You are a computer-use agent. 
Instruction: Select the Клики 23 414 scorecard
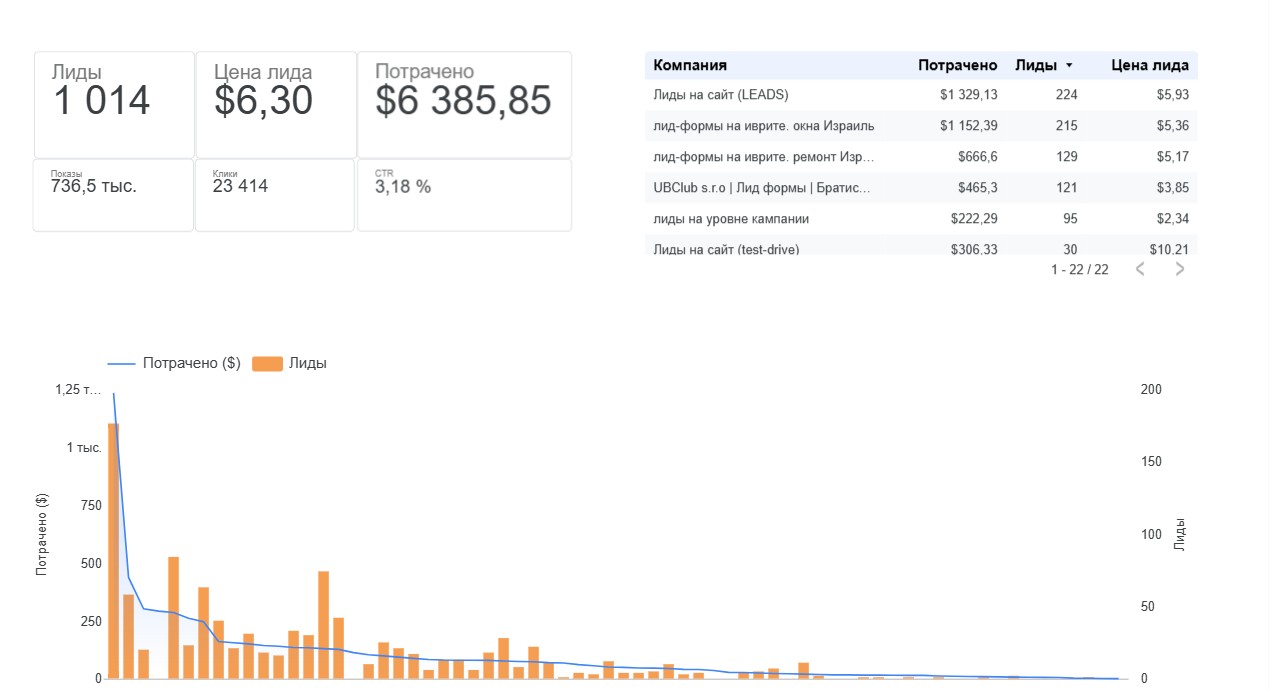pos(275,195)
